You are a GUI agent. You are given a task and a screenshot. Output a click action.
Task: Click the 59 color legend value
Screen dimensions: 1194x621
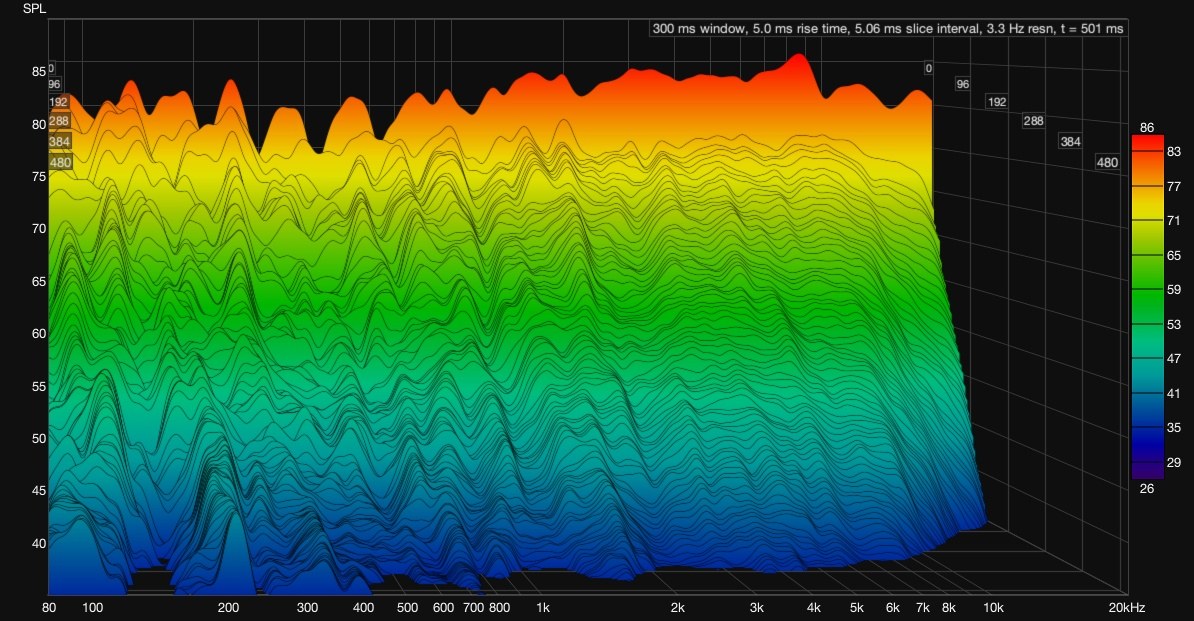coord(1173,290)
